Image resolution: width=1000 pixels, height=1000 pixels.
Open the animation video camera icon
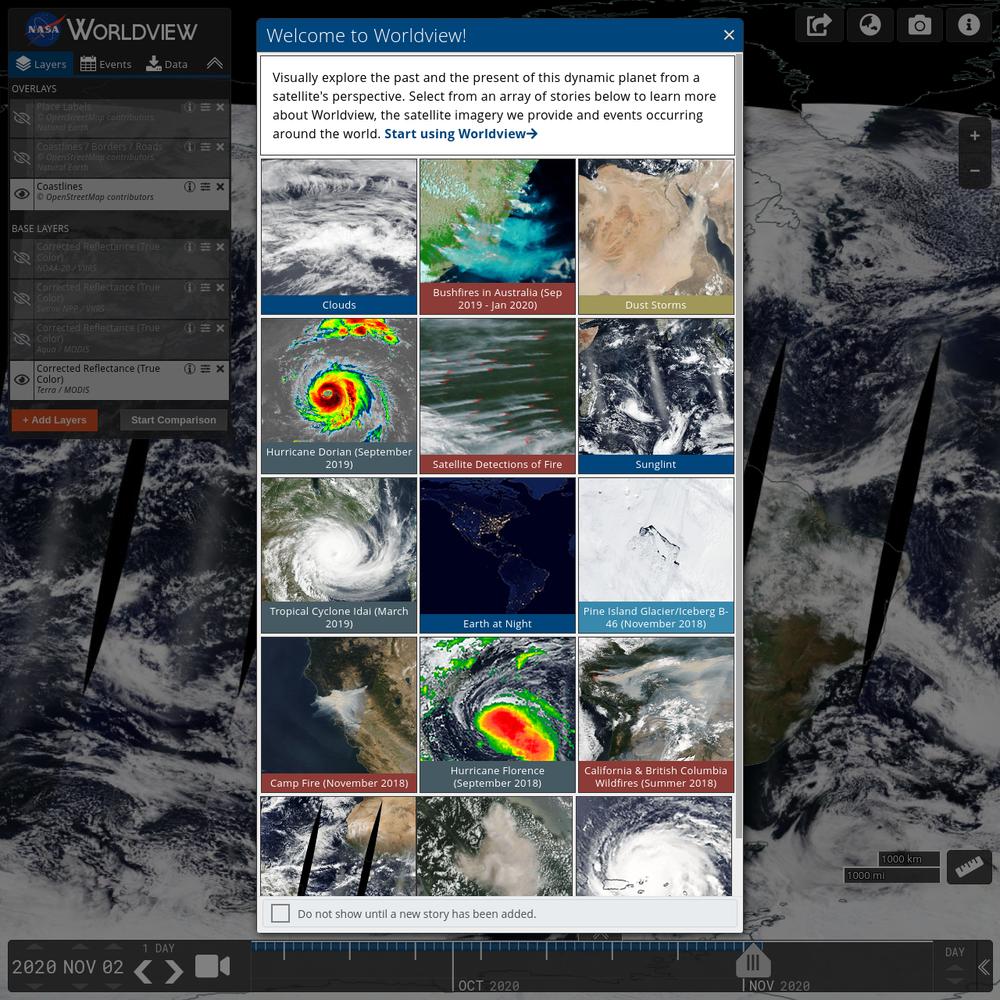coord(212,966)
